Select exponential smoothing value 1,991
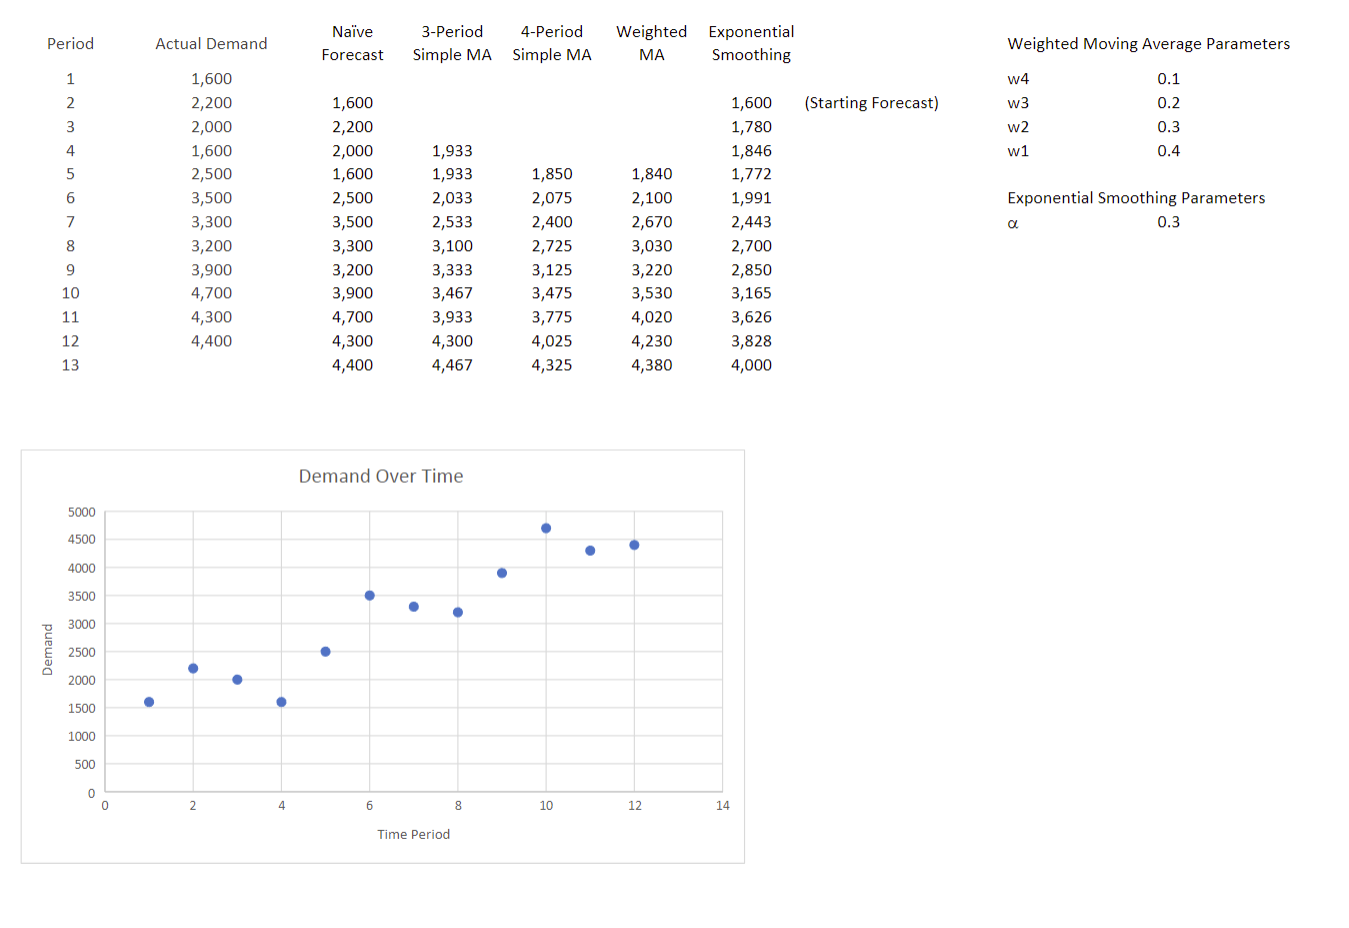 751,198
